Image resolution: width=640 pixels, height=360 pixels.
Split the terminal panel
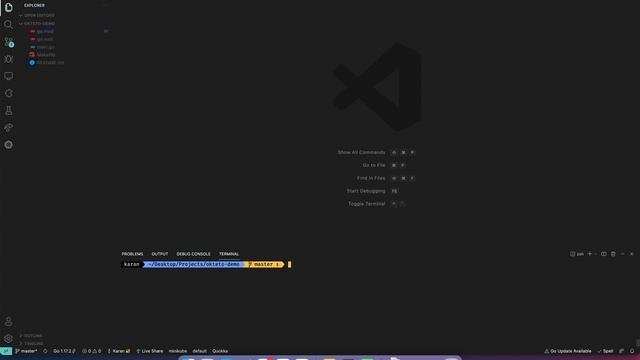[x=604, y=254]
